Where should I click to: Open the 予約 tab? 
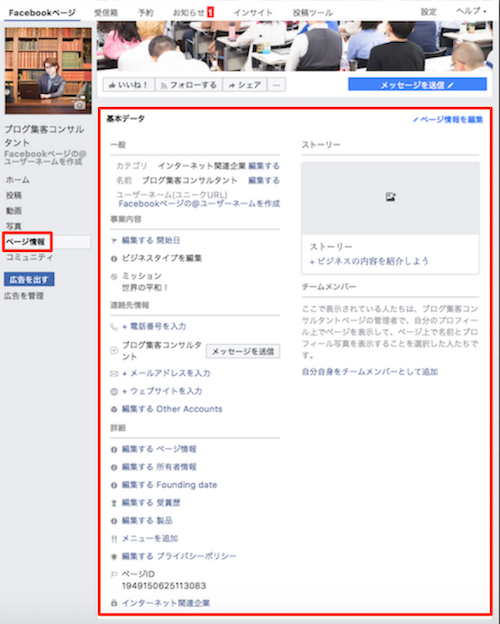pos(146,12)
